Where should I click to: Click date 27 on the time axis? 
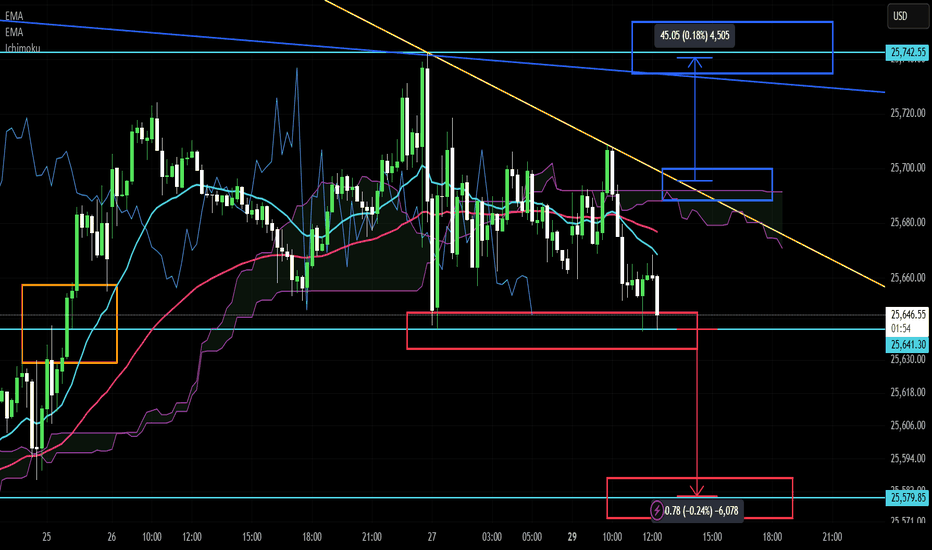430,537
